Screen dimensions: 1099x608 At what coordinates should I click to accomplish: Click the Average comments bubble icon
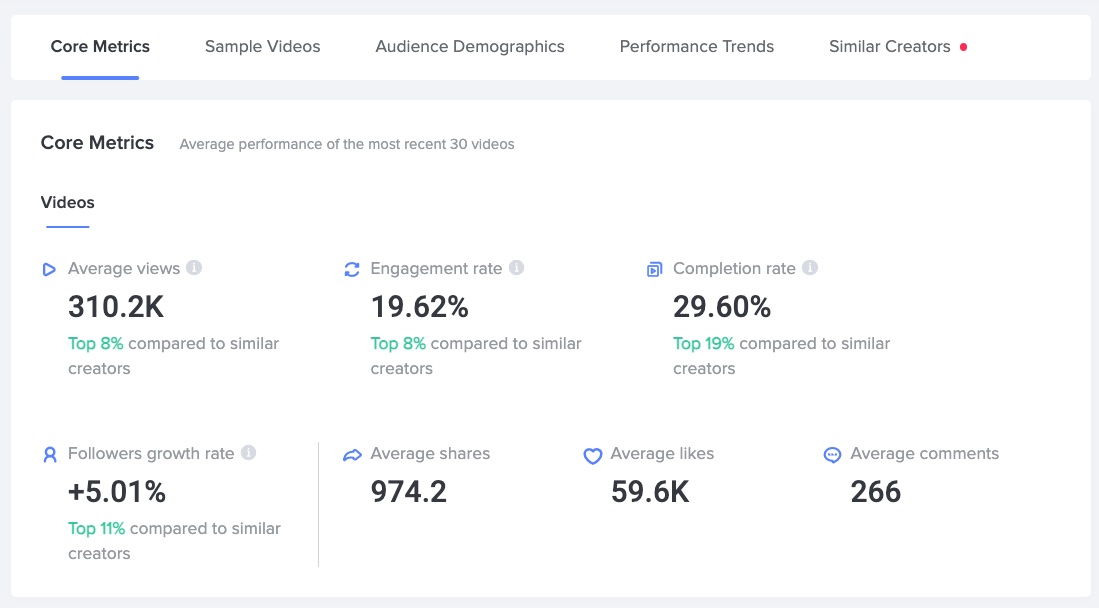coord(832,455)
